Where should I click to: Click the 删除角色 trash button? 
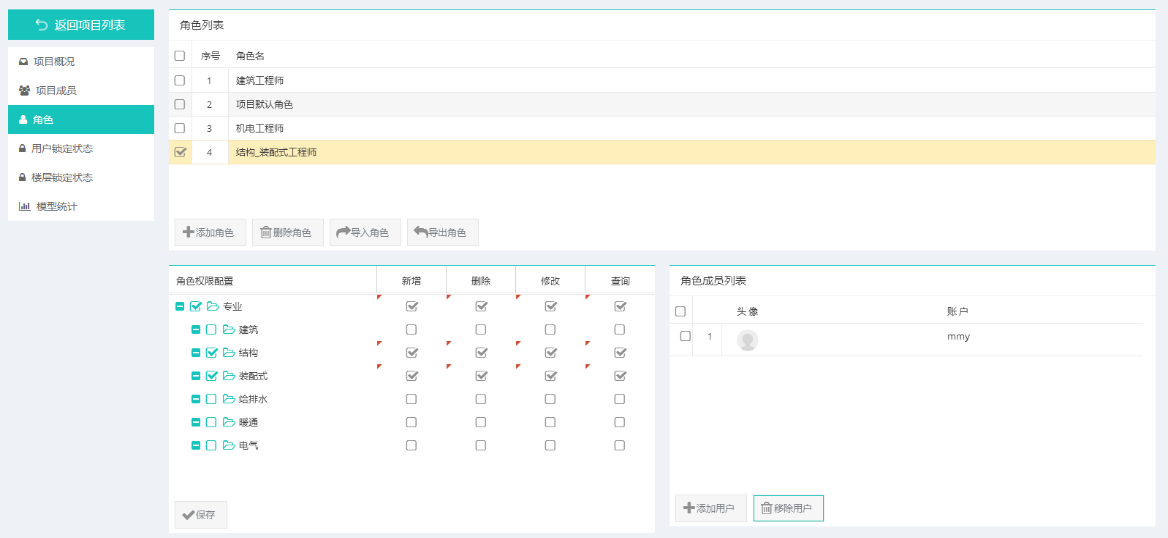tap(285, 233)
